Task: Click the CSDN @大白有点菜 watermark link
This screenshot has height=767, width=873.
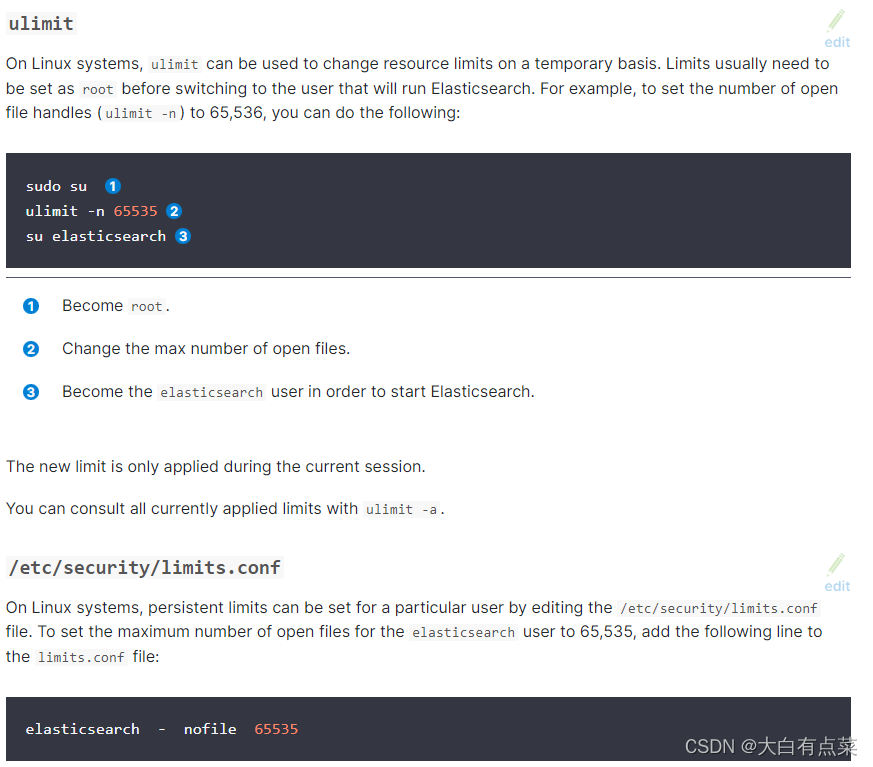Action: pos(770,746)
